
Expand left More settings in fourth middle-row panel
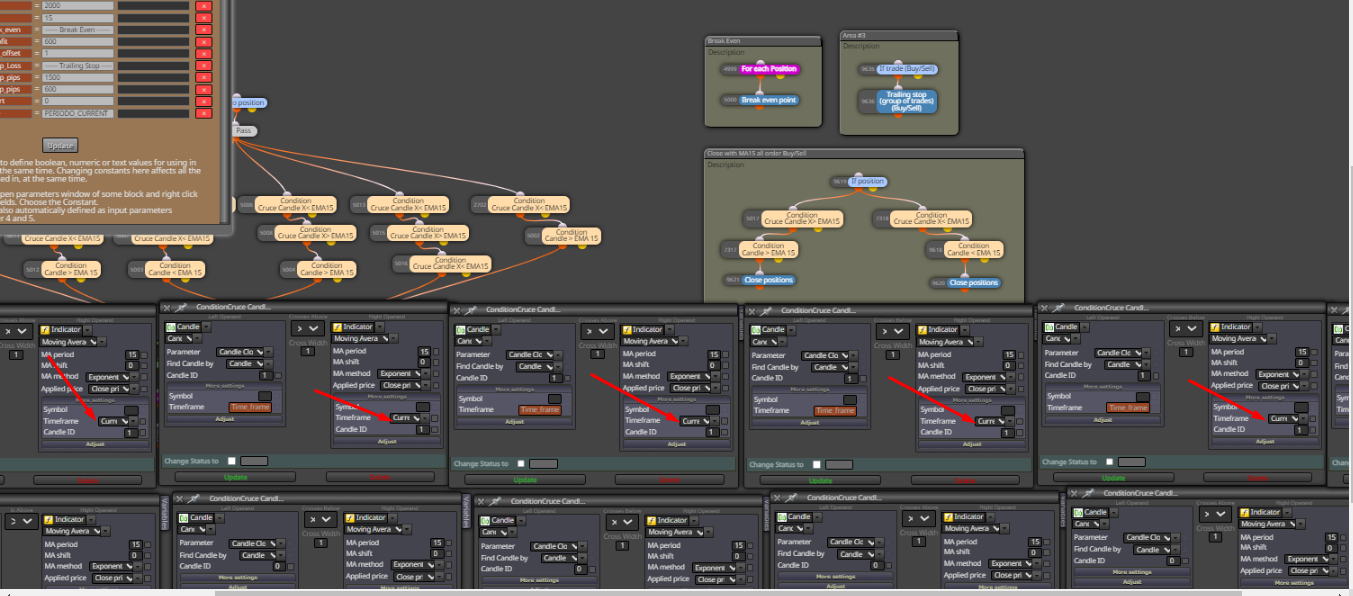point(1101,385)
